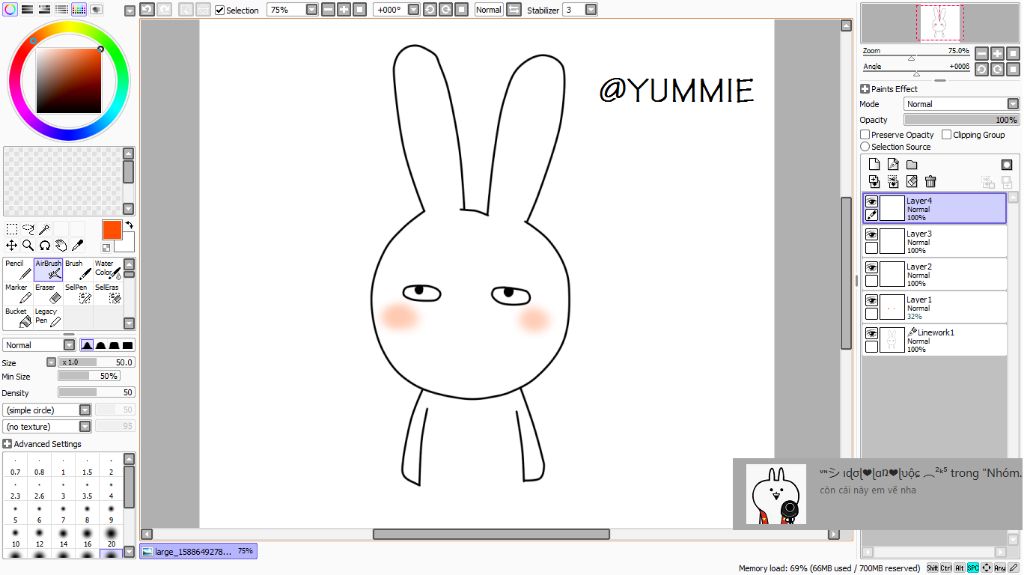1024x575 pixels.
Task: Hide Layer3 using its eye icon
Action: pos(871,235)
